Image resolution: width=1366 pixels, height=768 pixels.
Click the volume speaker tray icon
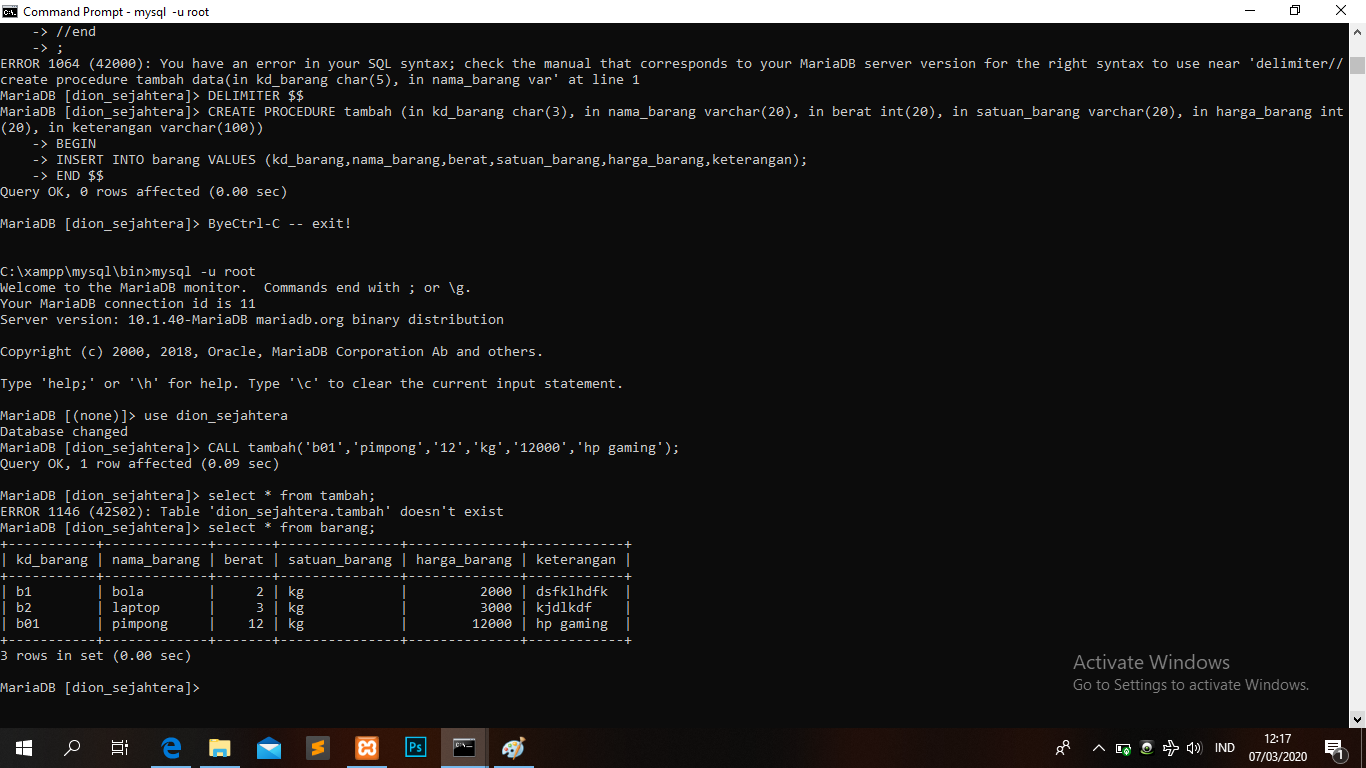(1193, 748)
